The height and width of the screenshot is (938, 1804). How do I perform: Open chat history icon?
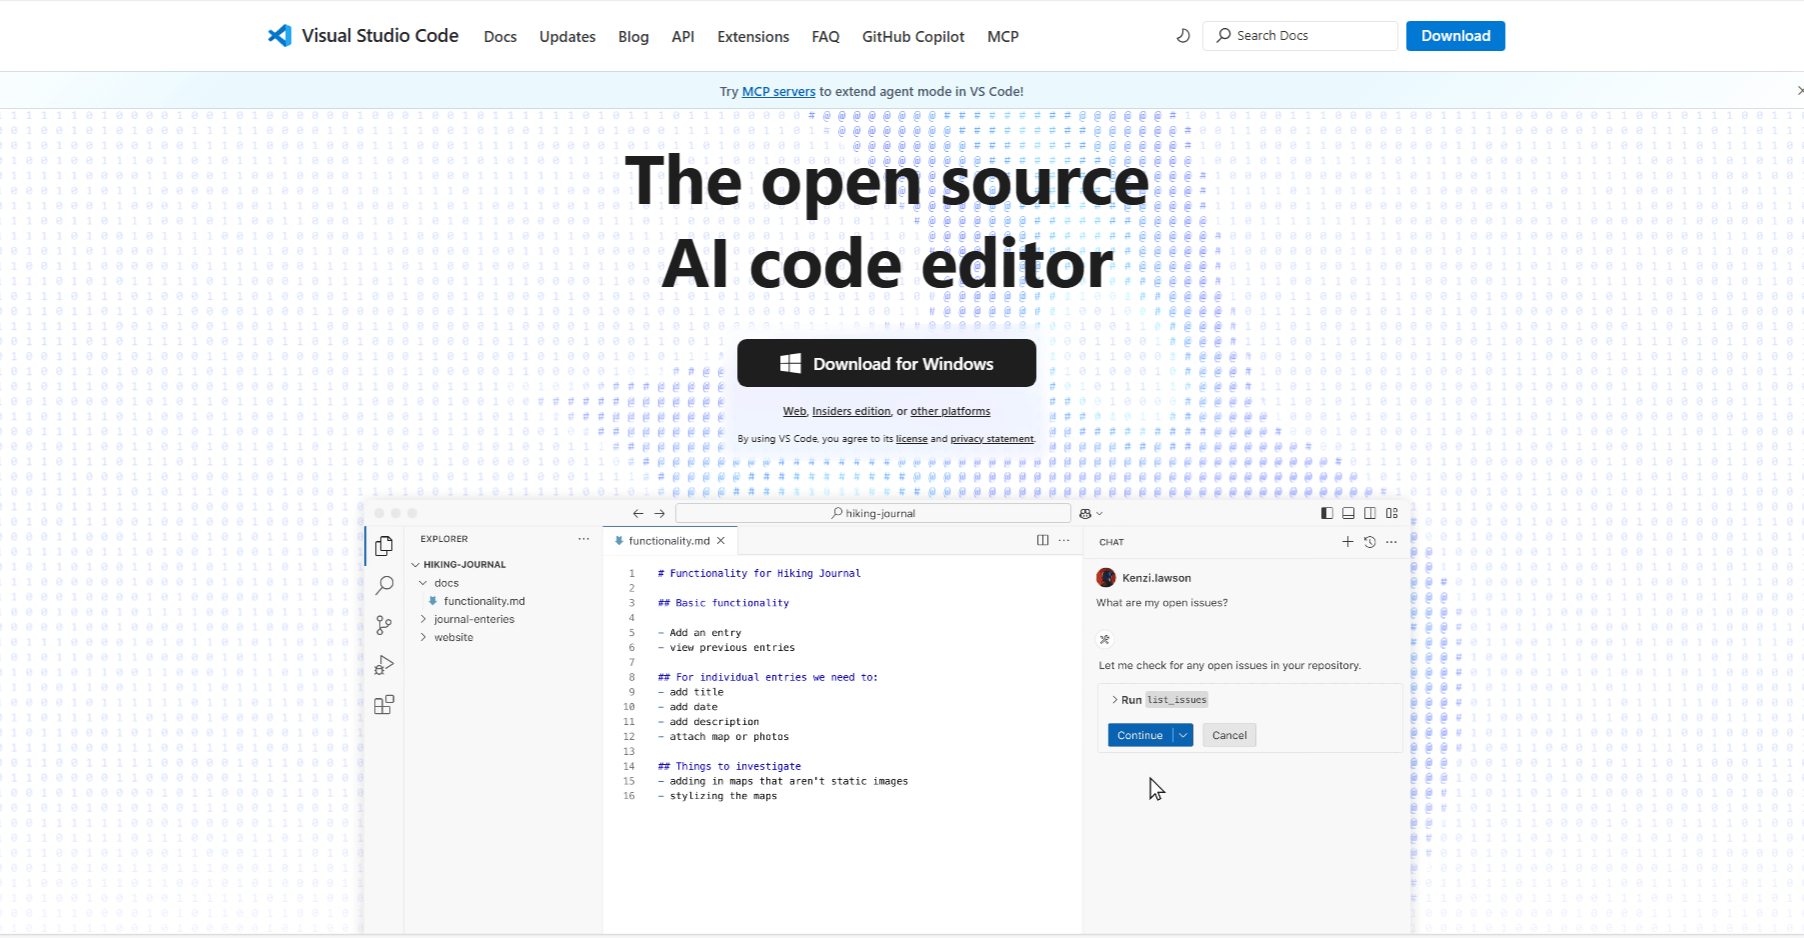[1370, 542]
